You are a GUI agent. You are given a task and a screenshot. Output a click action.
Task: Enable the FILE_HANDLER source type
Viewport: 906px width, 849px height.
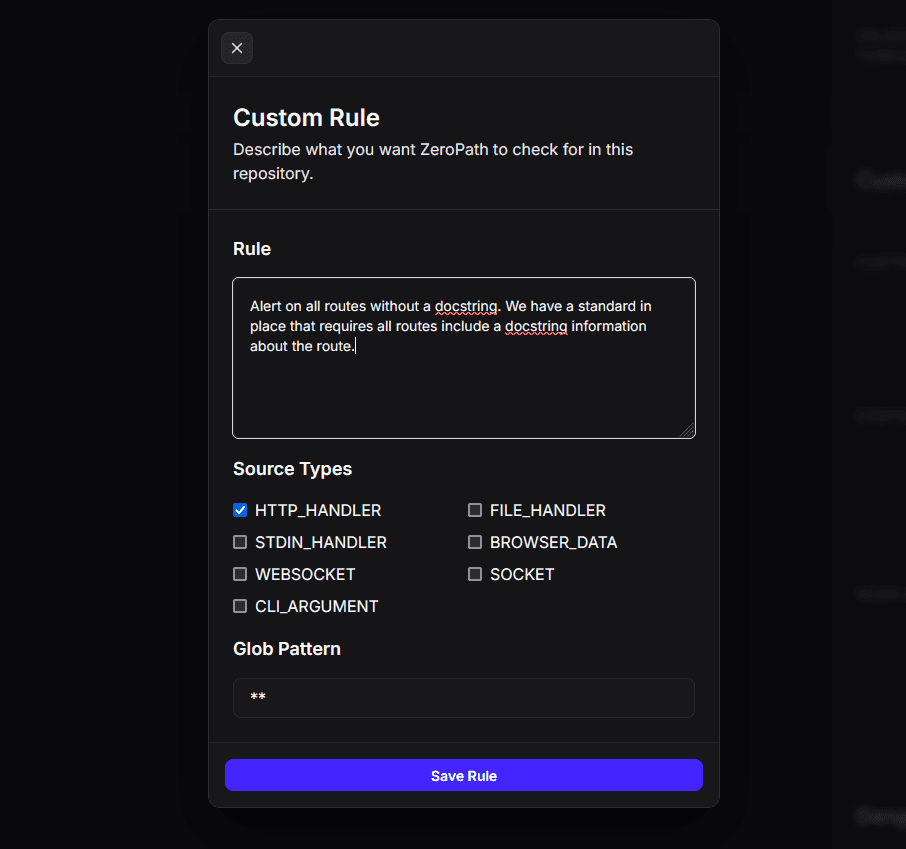click(475, 510)
